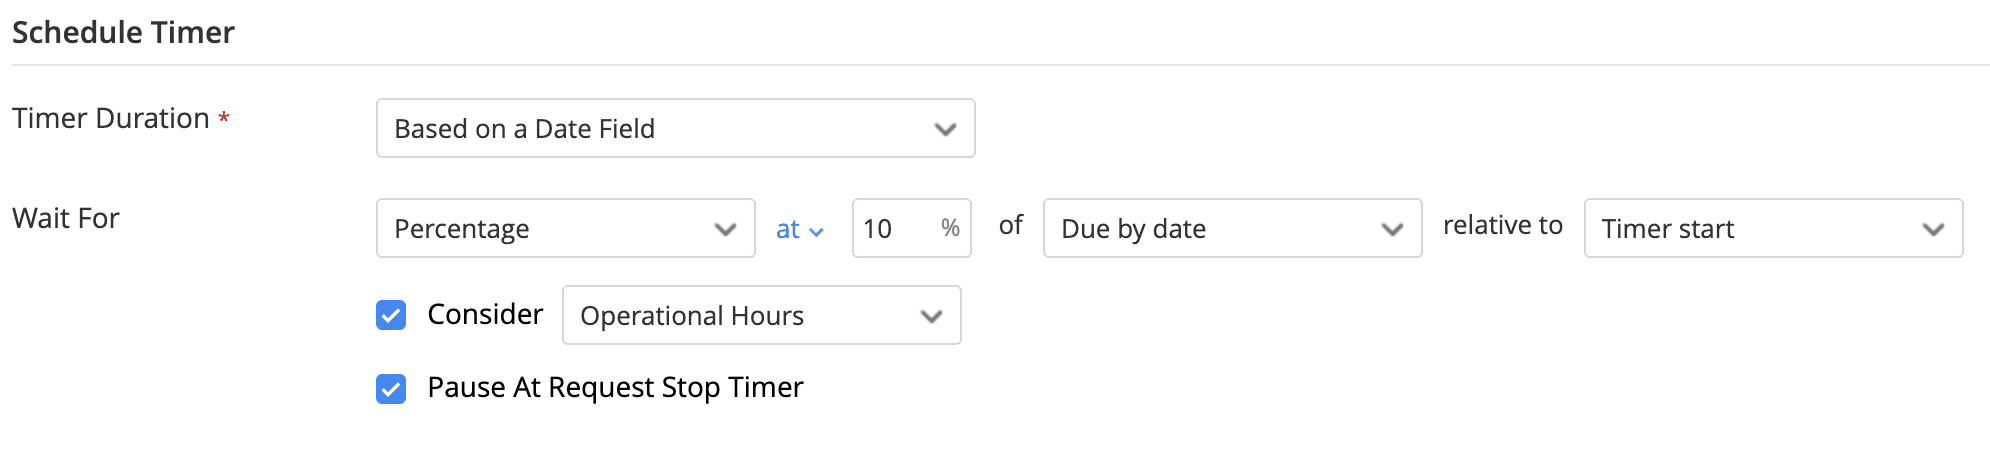The height and width of the screenshot is (458, 1990).
Task: Click the Operational Hours chevron arrow
Action: tap(931, 316)
